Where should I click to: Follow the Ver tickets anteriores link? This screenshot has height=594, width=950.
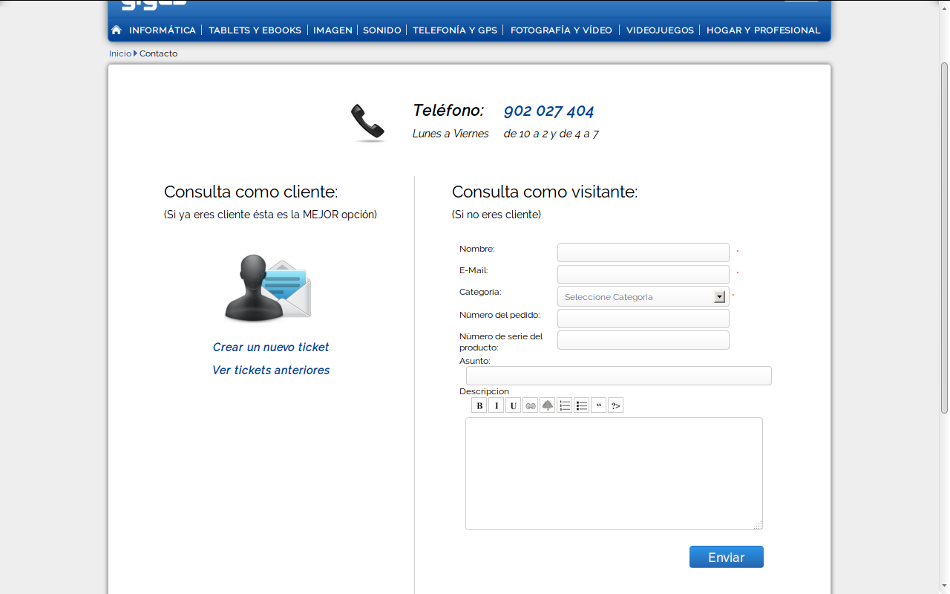tap(271, 370)
